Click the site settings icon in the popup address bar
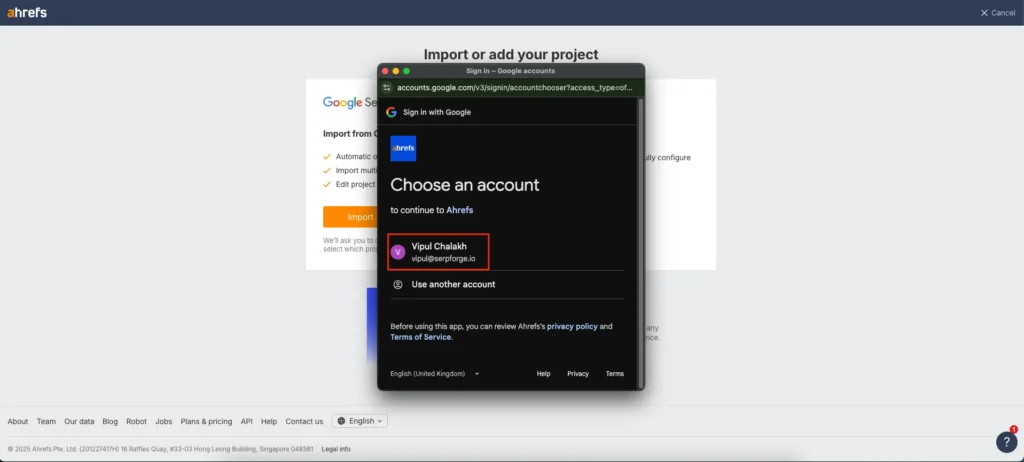1024x462 pixels. tap(387, 87)
